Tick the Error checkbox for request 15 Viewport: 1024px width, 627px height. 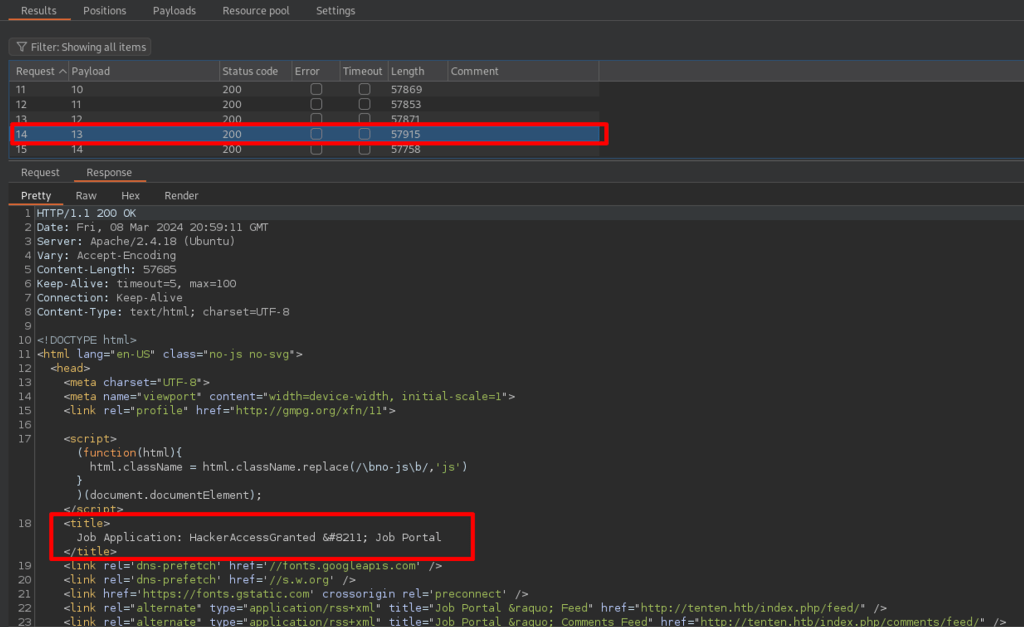pos(316,149)
